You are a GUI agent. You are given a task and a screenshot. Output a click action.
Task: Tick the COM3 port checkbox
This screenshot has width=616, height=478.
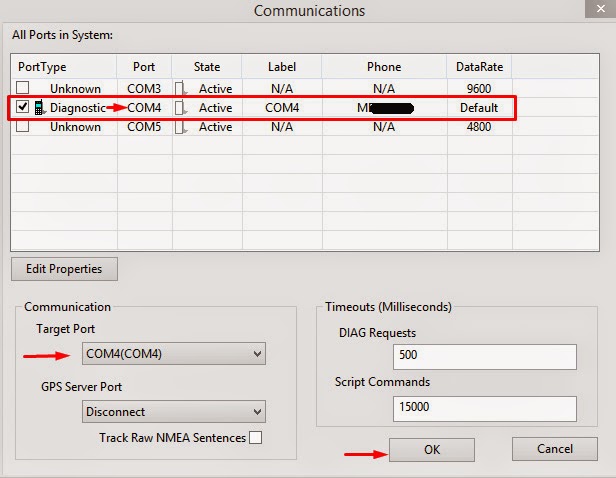[22, 87]
